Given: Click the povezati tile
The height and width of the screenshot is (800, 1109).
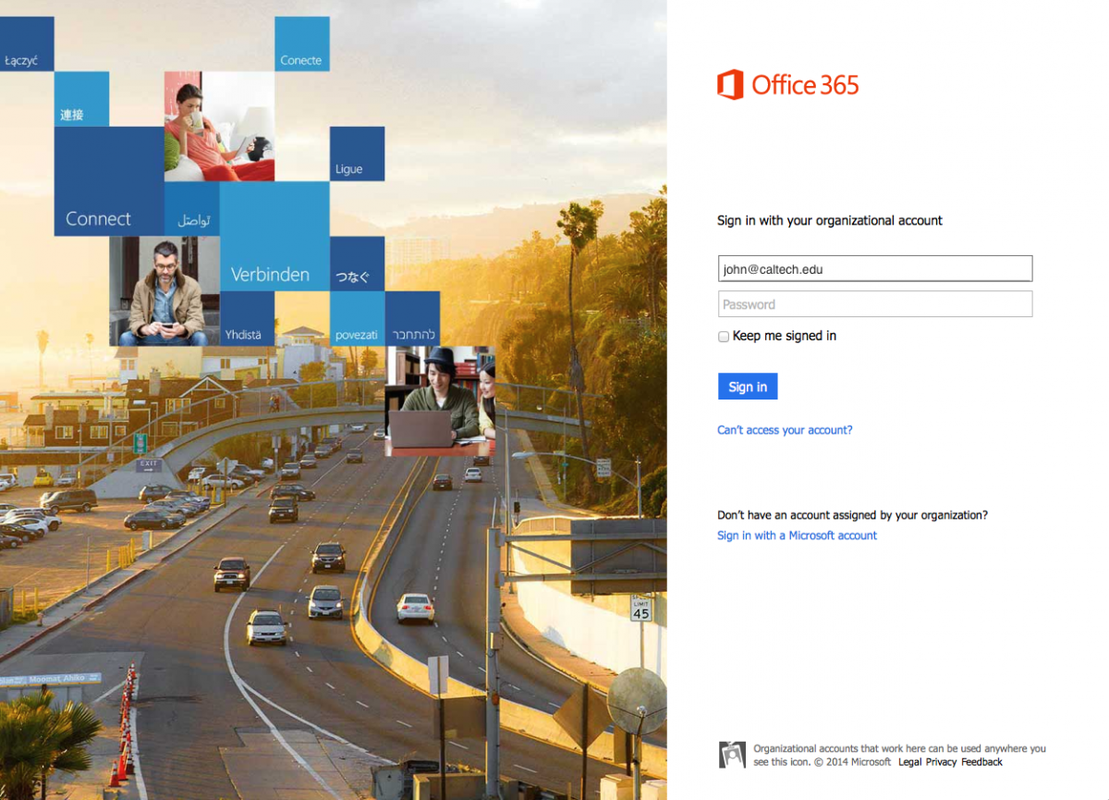Looking at the screenshot, I should click(x=357, y=318).
